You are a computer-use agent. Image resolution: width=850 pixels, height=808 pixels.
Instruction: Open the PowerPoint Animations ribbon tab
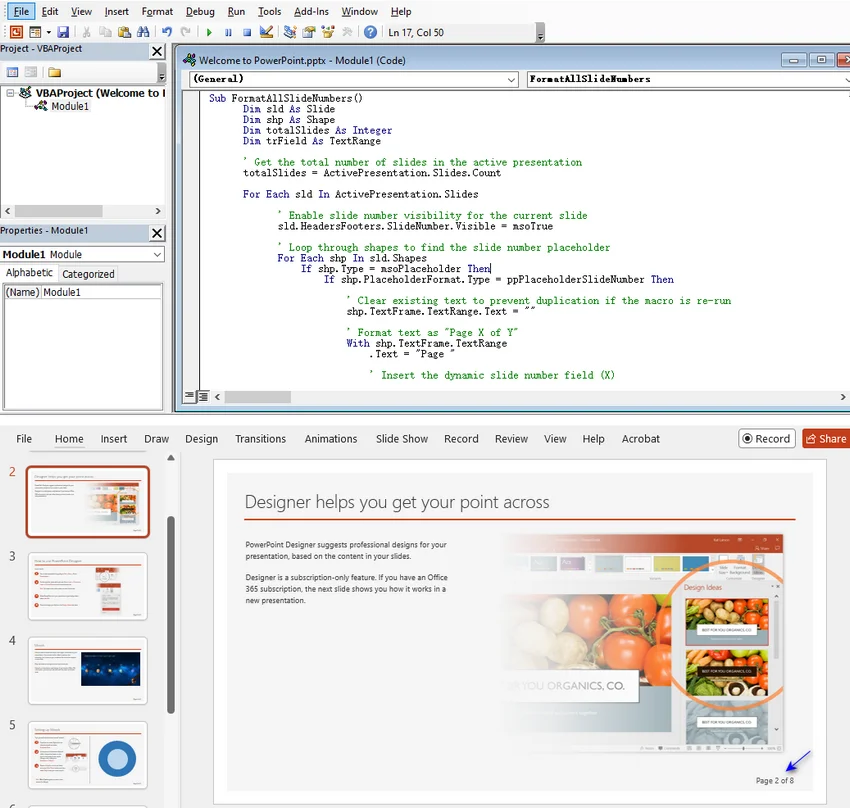click(x=331, y=439)
